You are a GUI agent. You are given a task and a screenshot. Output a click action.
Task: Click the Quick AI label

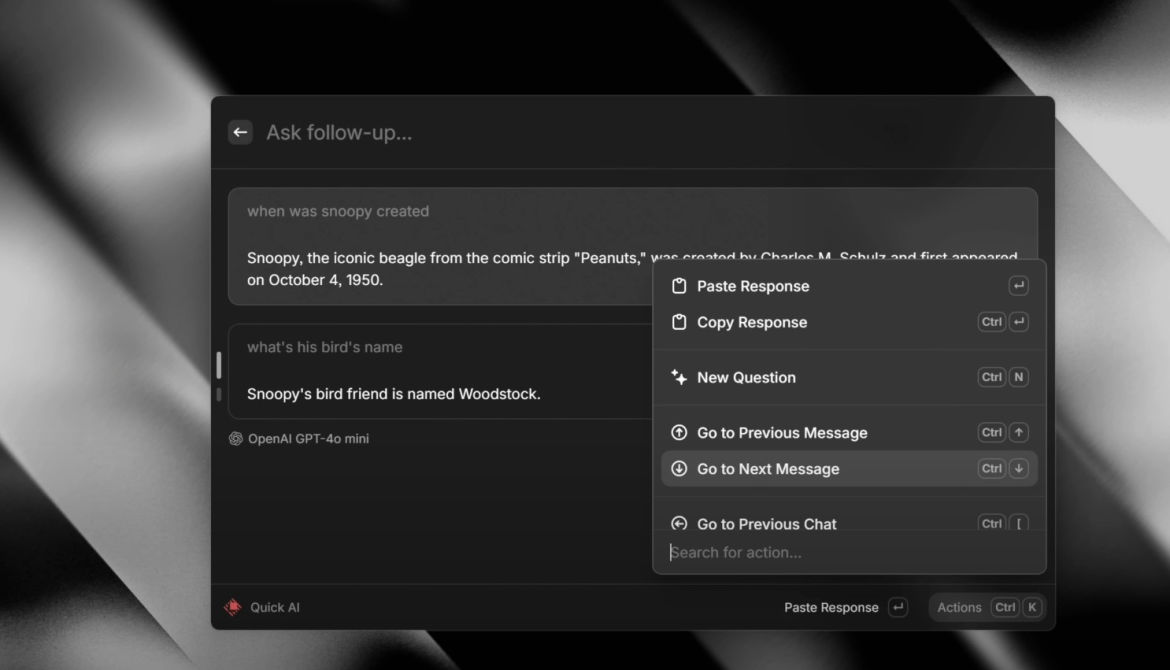(275, 607)
